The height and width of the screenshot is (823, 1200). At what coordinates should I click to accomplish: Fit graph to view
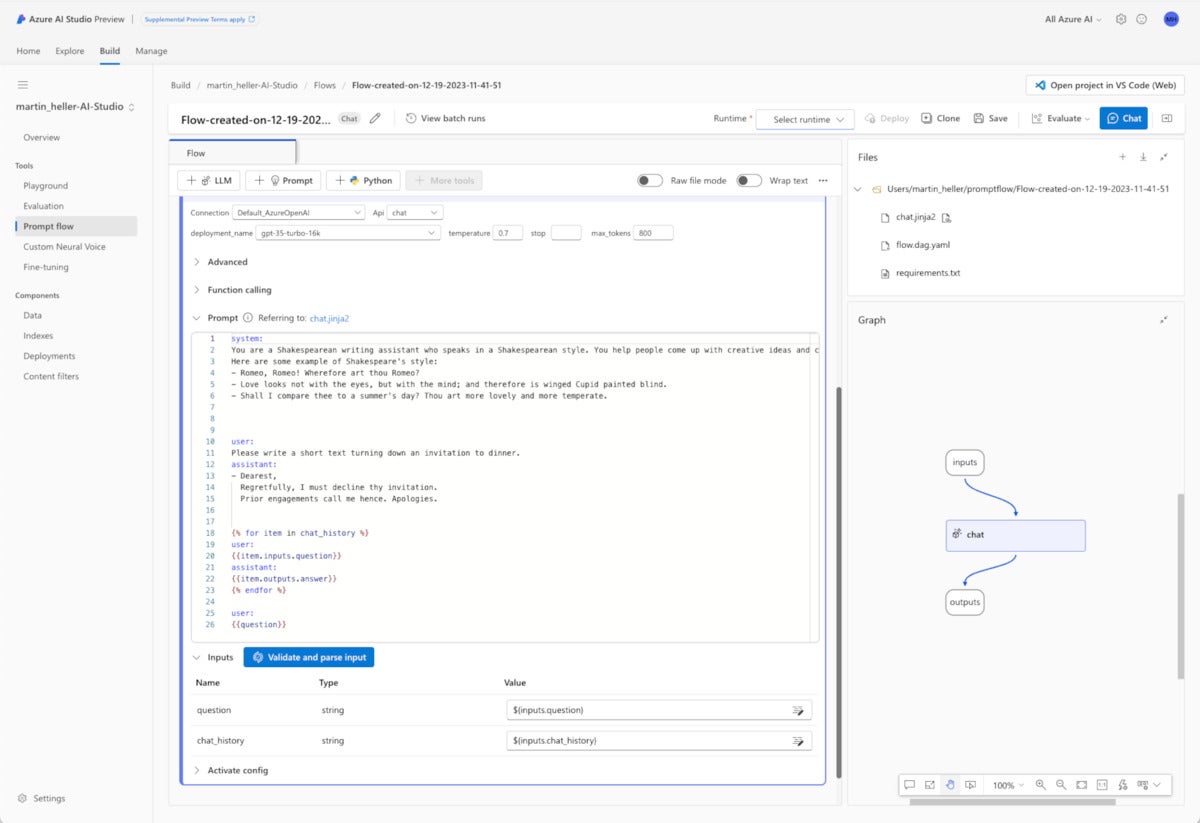(x=1082, y=785)
